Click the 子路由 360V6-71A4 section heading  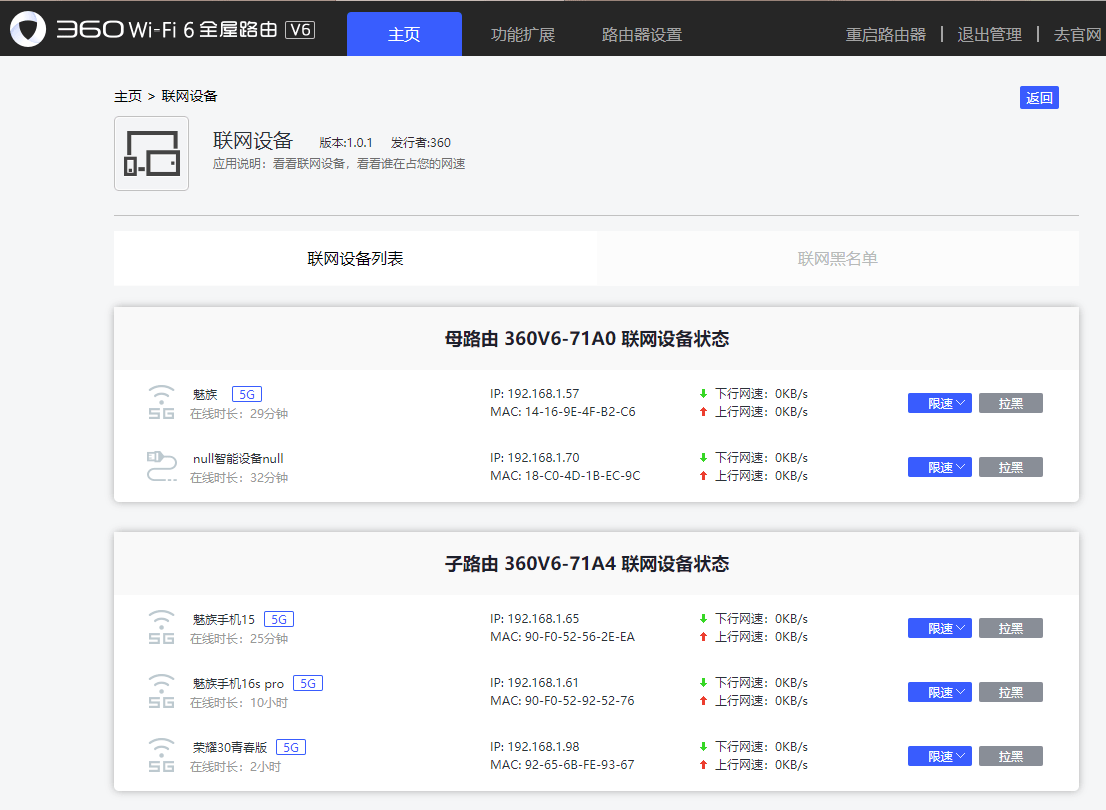pos(587,564)
